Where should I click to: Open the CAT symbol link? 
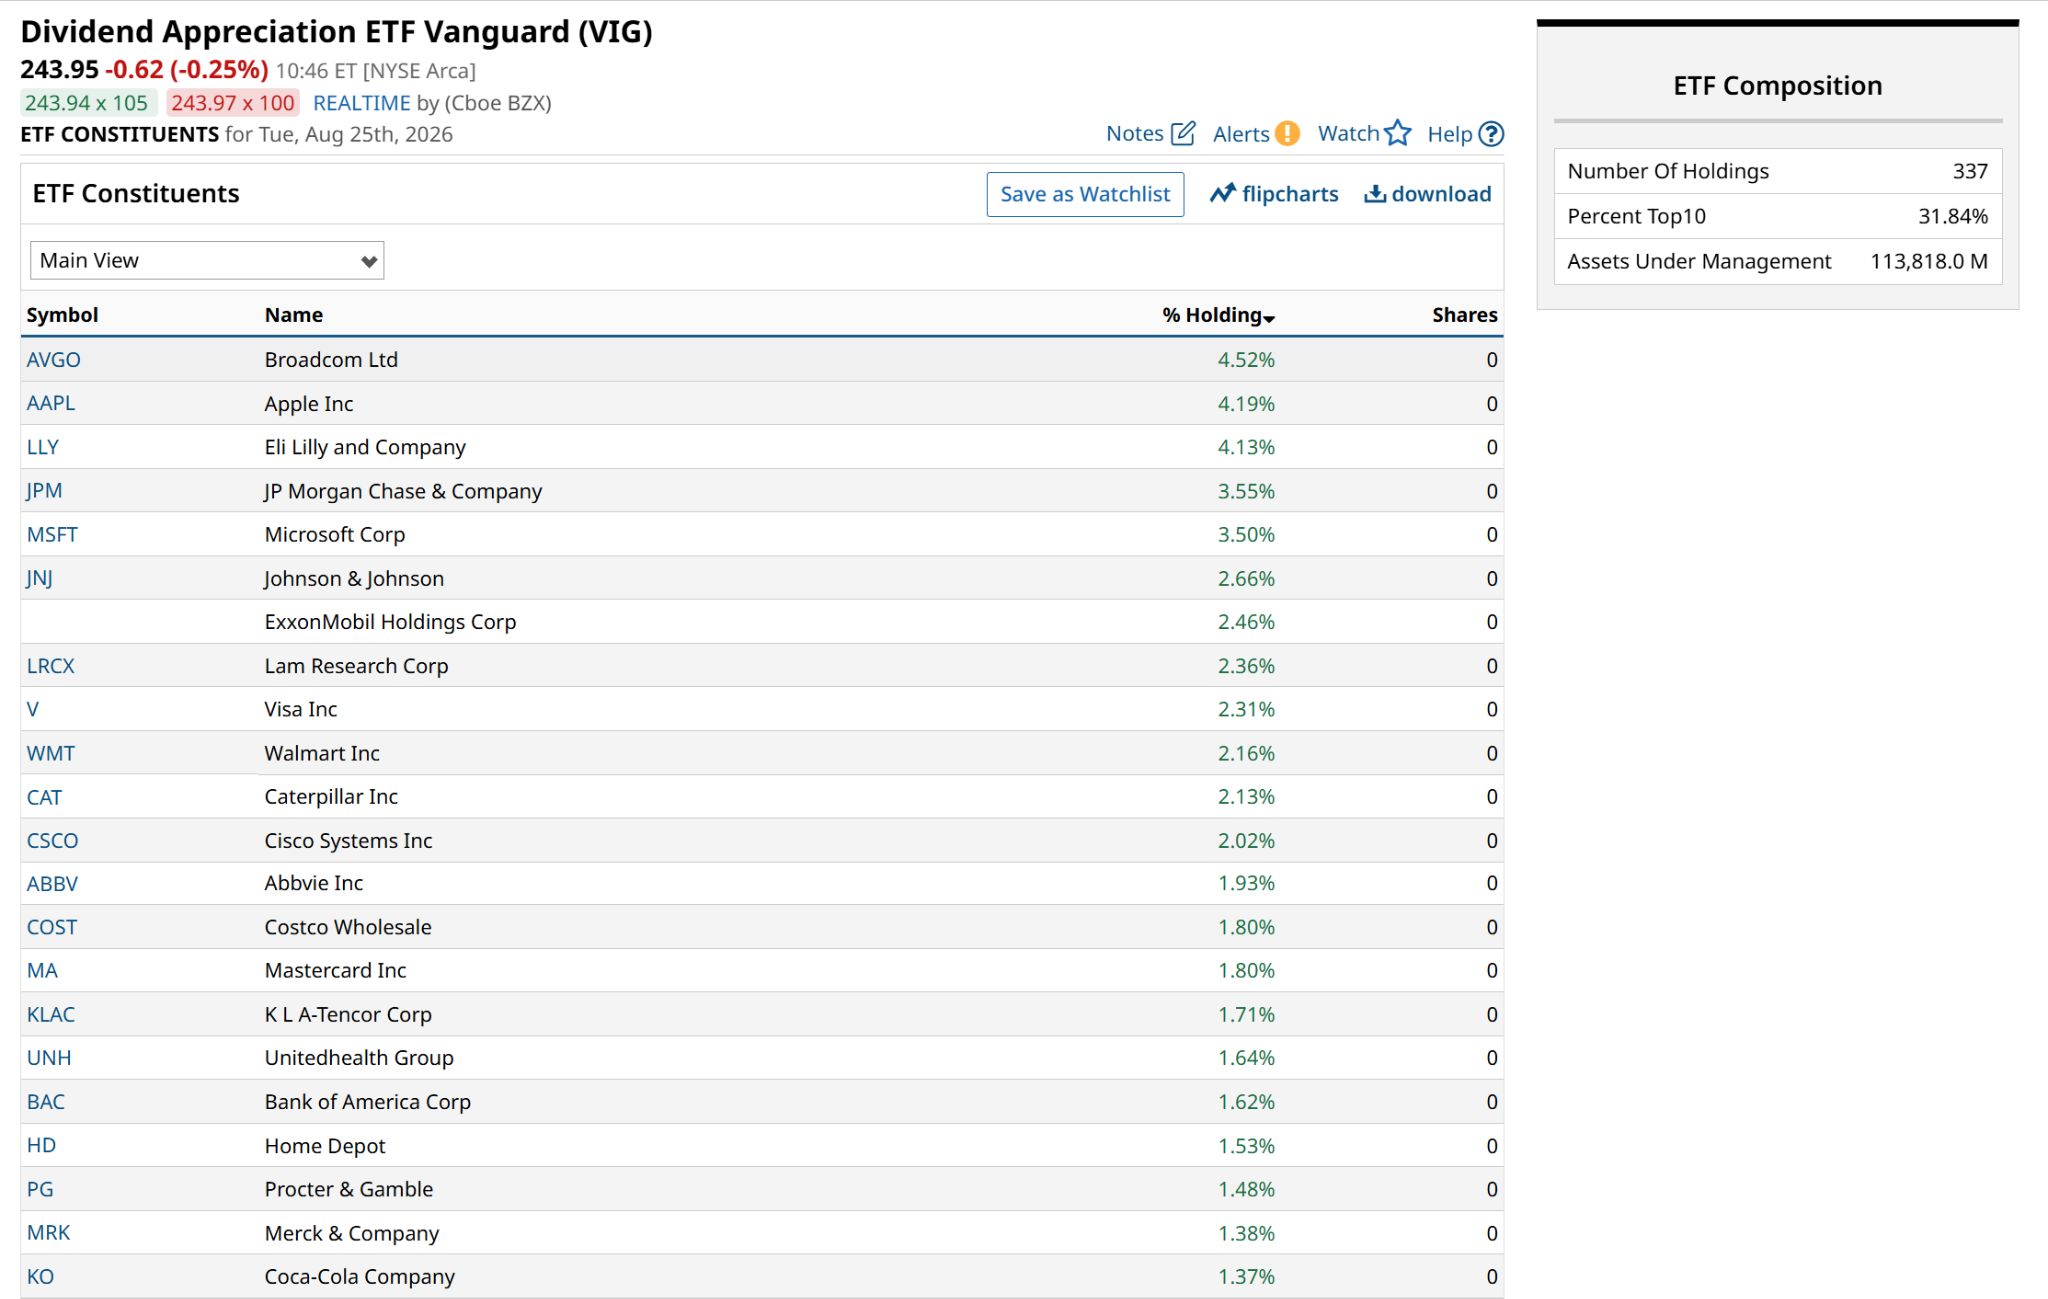coord(44,798)
